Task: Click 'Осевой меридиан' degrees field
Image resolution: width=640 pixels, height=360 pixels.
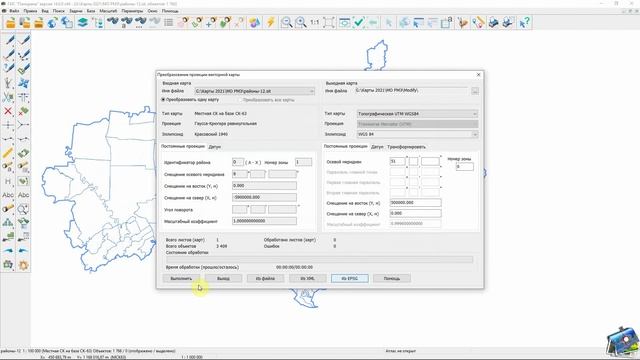Action: [397, 162]
